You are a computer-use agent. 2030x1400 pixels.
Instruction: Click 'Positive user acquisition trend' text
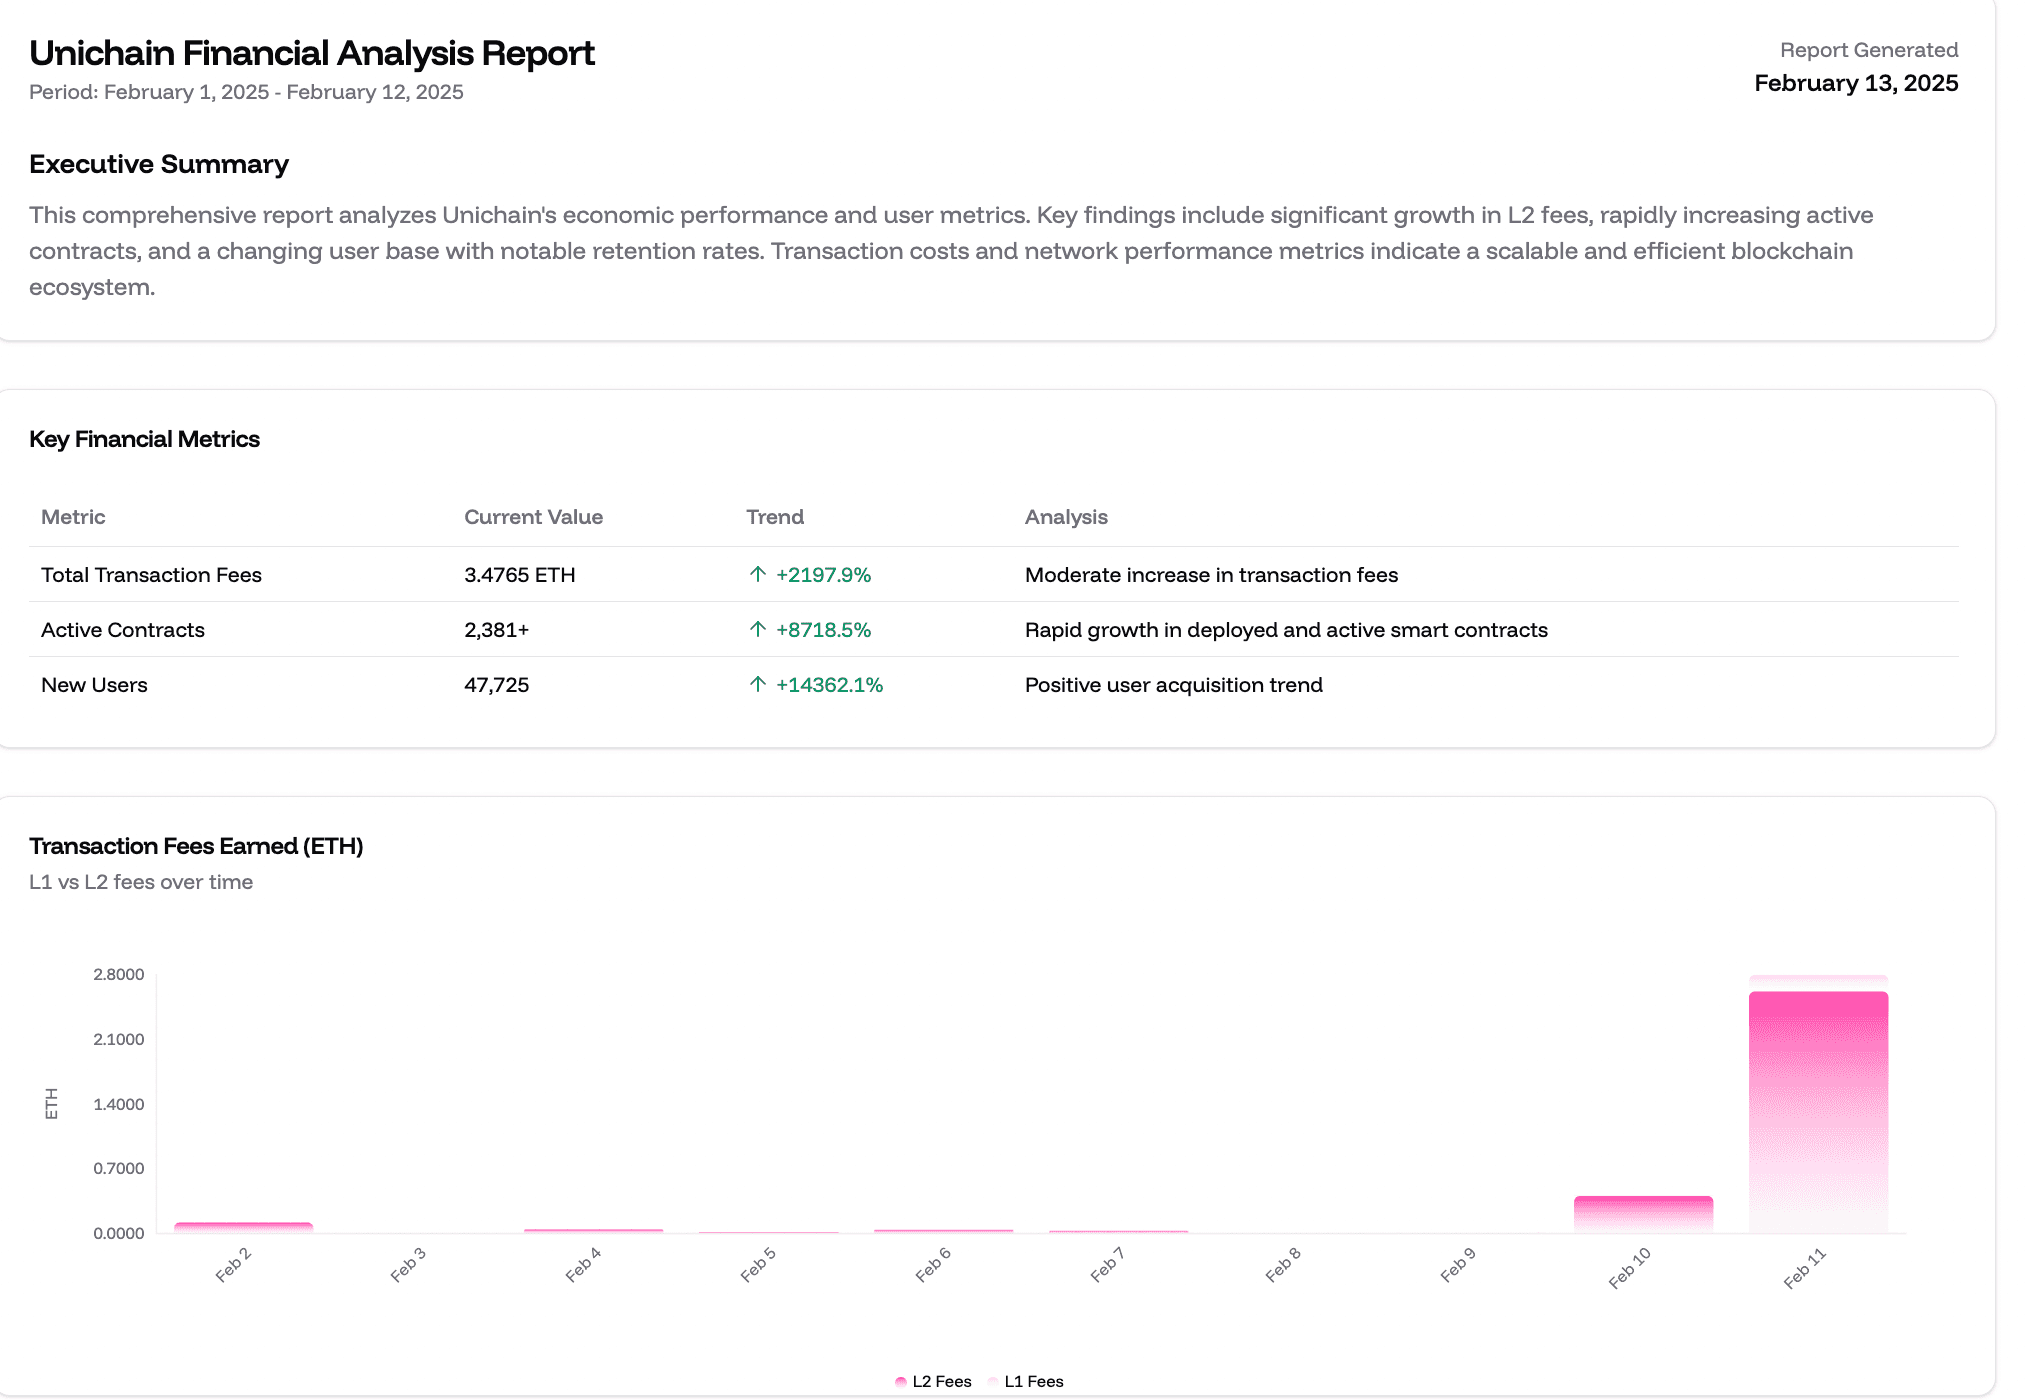[x=1174, y=685]
